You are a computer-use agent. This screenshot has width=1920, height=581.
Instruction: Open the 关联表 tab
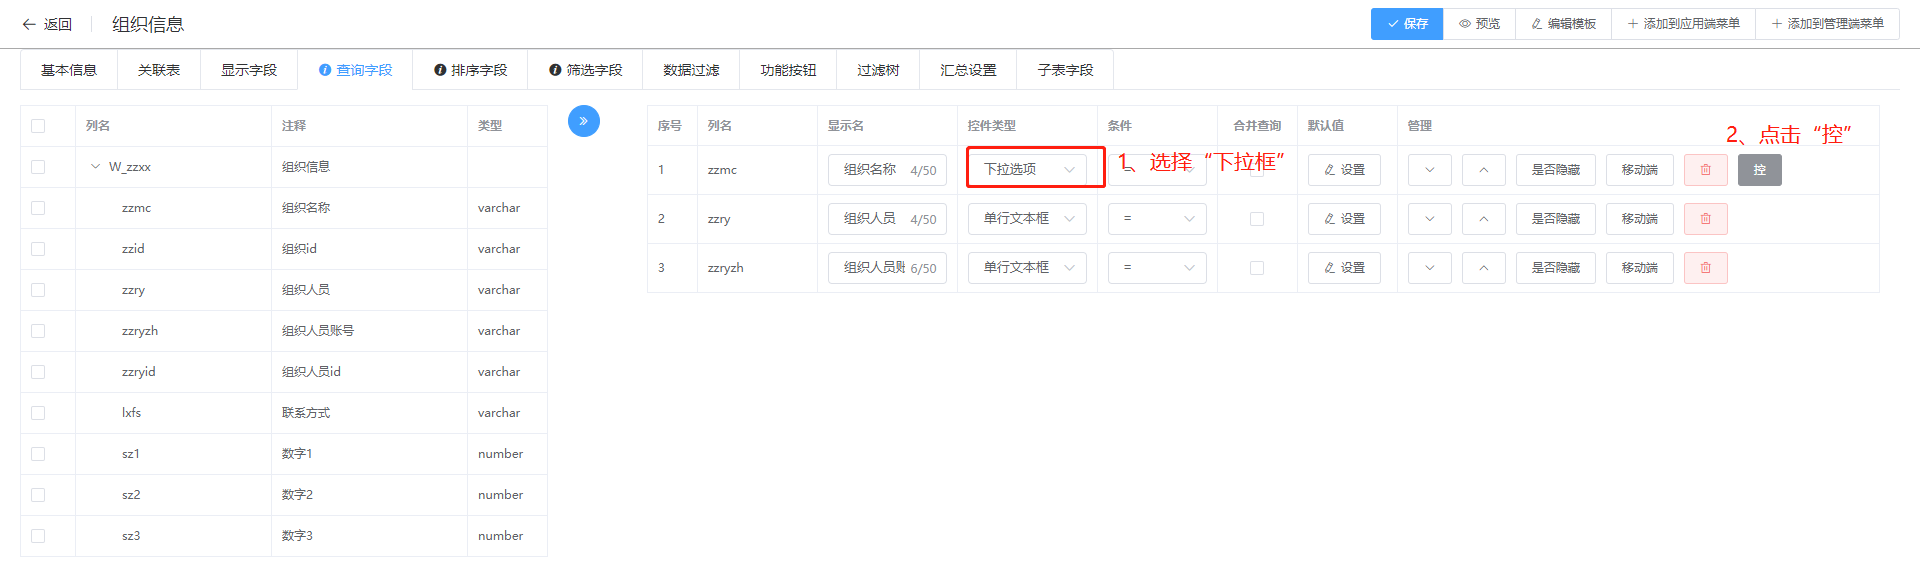[159, 70]
